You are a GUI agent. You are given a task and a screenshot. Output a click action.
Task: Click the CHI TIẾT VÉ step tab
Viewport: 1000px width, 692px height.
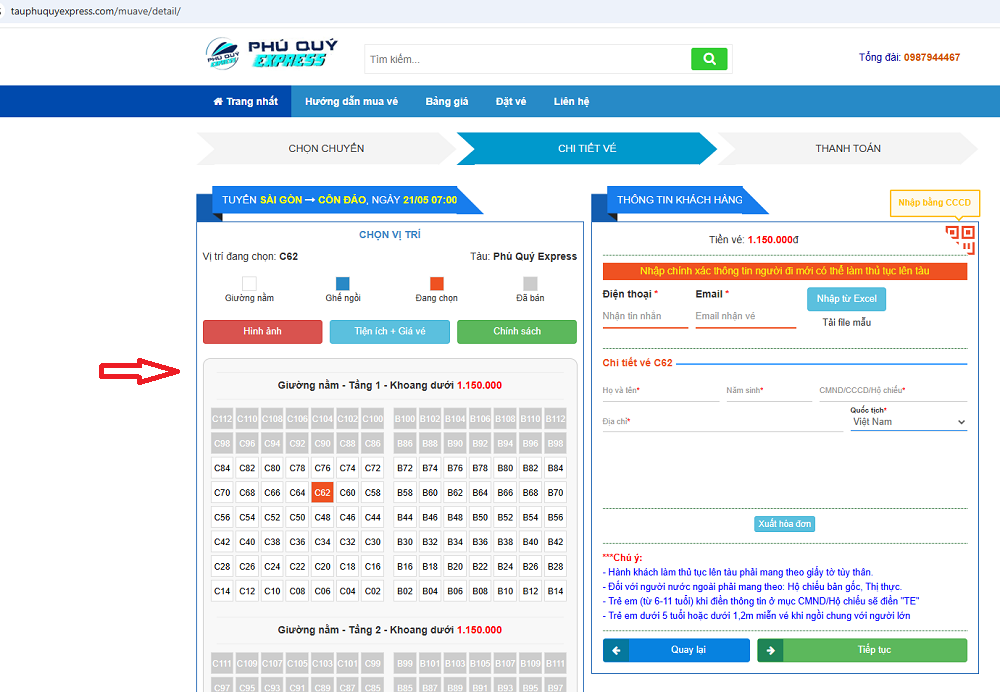(x=587, y=149)
